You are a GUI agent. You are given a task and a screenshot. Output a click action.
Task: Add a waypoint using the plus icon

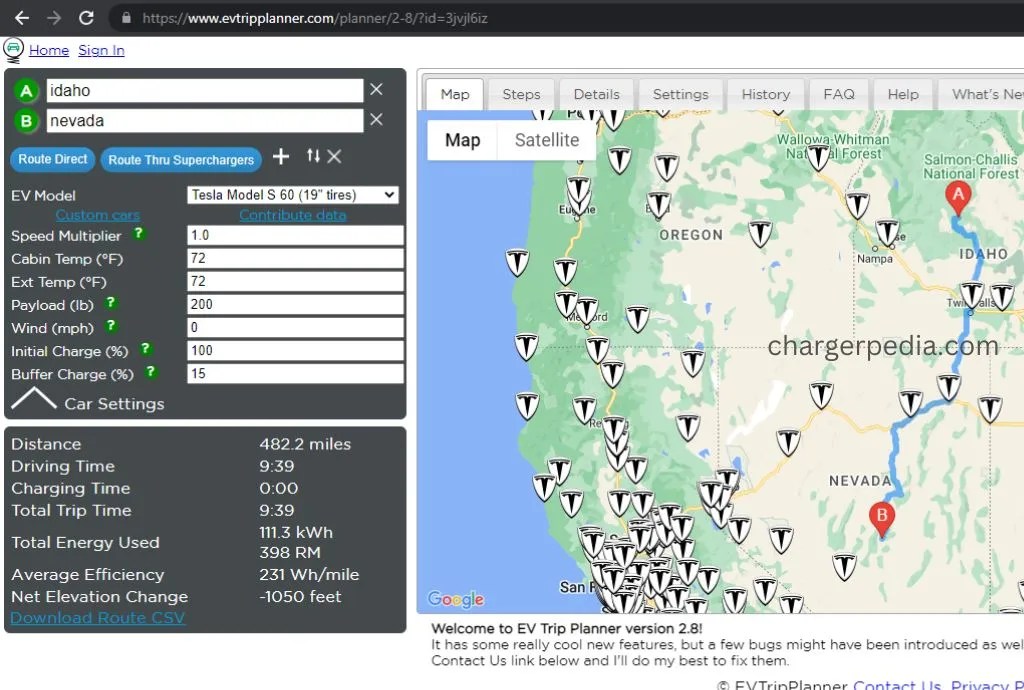point(281,156)
